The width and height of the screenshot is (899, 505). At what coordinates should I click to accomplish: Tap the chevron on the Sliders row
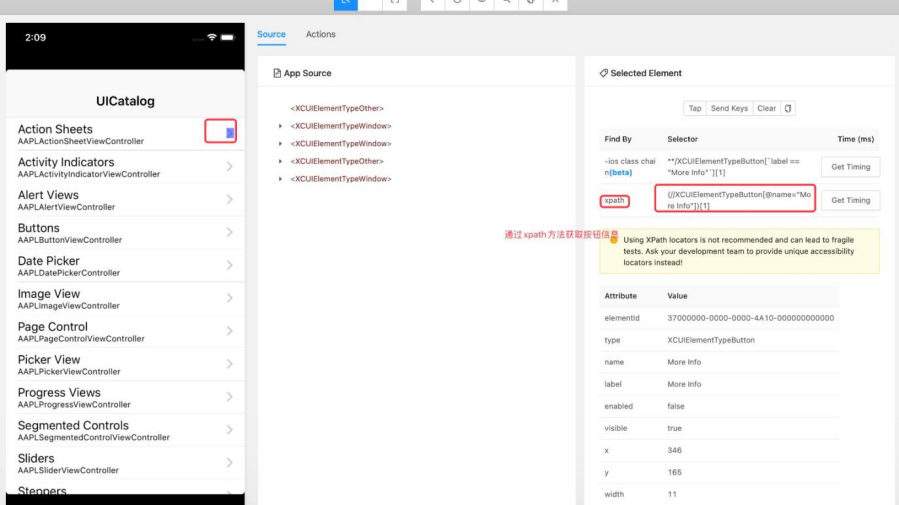pyautogui.click(x=229, y=463)
